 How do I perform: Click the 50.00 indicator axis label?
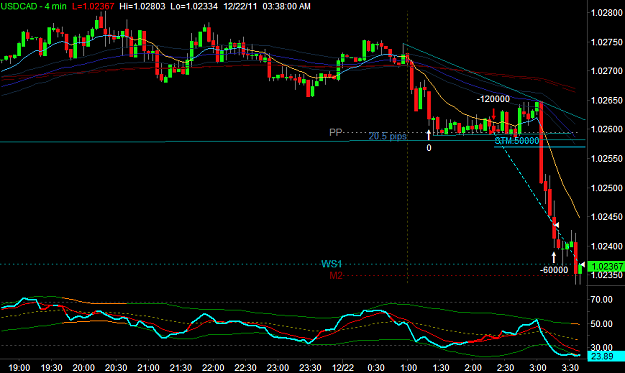[601, 324]
